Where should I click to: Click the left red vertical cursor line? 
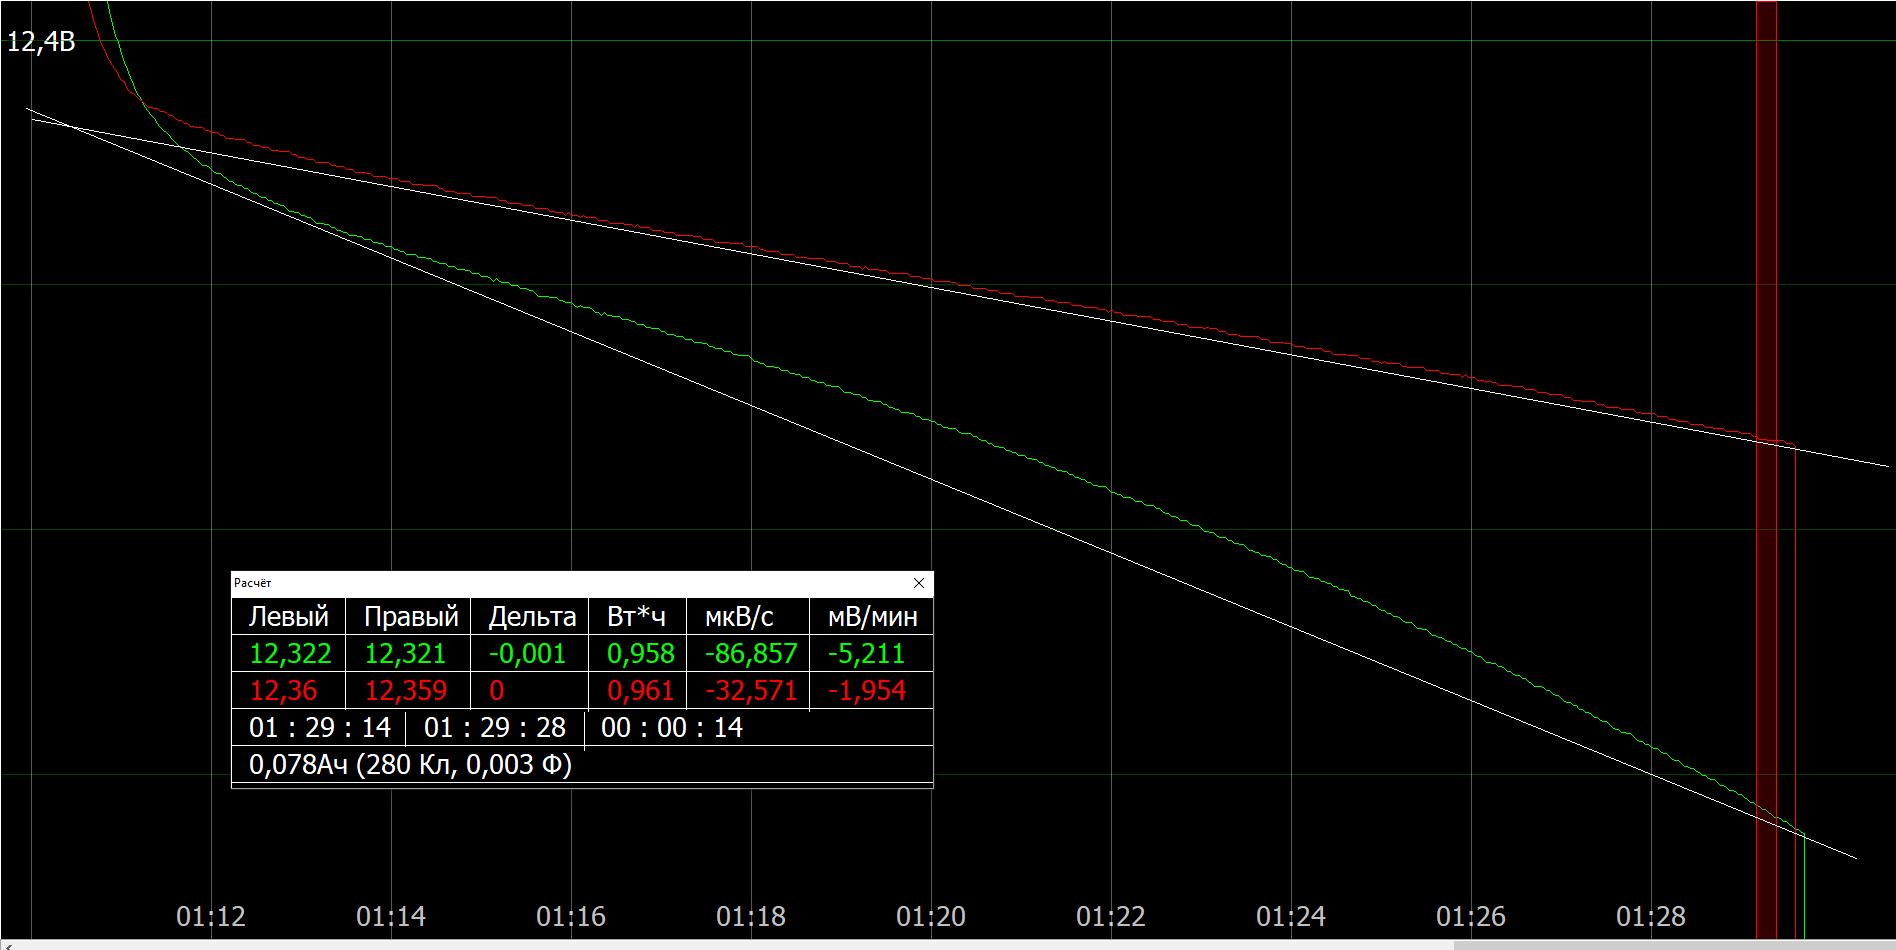coord(1757,470)
